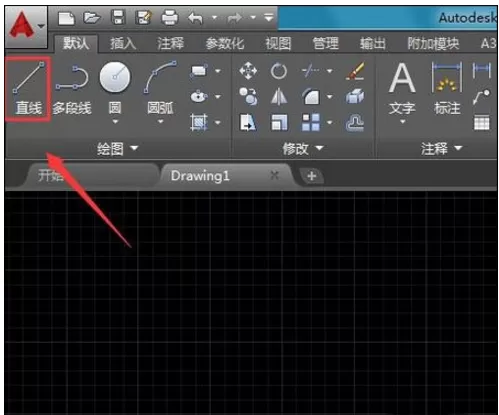Select the Copy tool

pos(248,97)
